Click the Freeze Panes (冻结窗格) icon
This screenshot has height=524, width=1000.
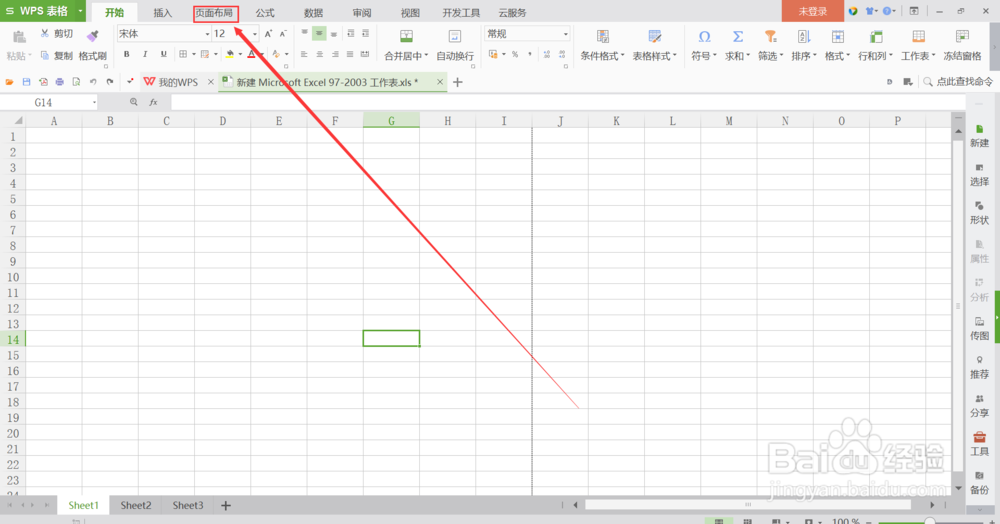tap(962, 36)
